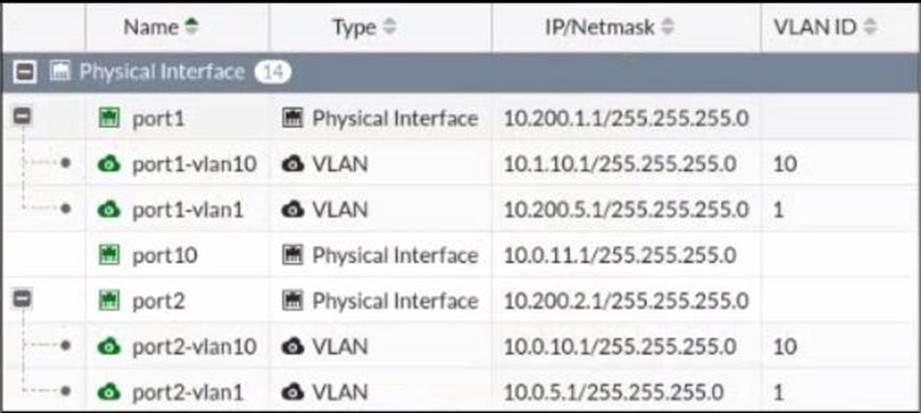Click the Physical Interface count badge 14
The height and width of the screenshot is (413, 921).
272,72
